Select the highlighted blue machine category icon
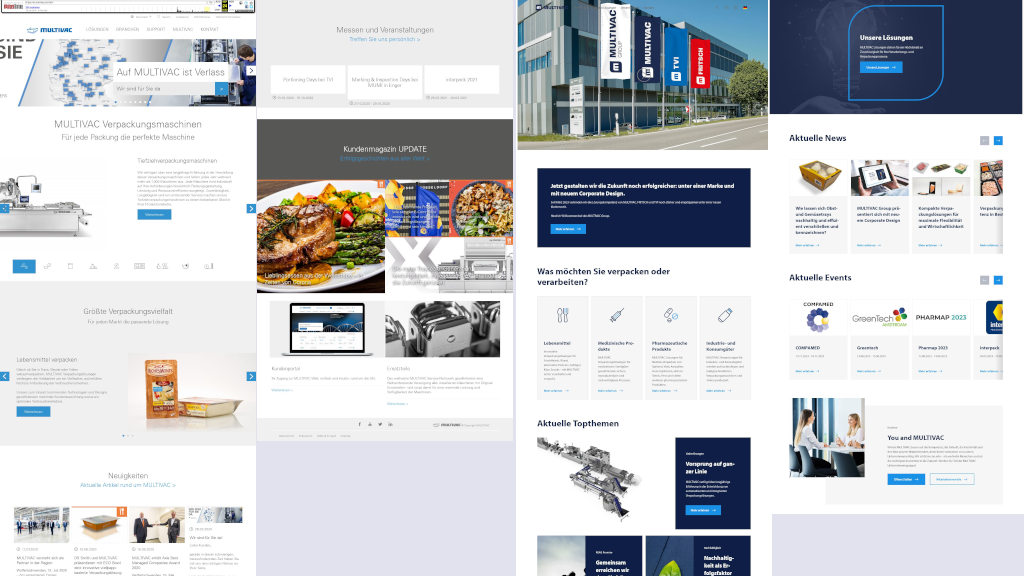This screenshot has height=576, width=1024. (x=24, y=266)
